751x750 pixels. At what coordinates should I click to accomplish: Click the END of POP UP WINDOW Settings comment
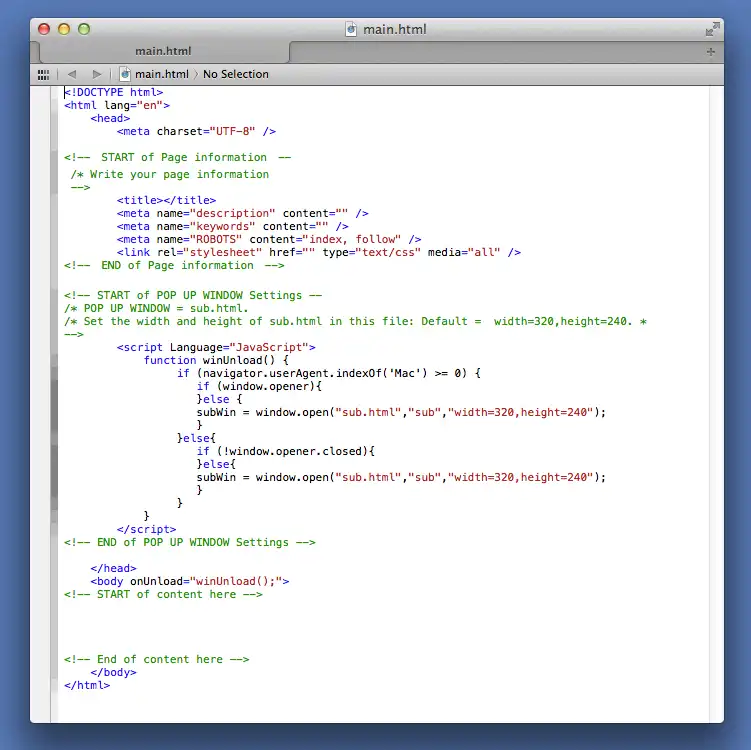tap(190, 542)
